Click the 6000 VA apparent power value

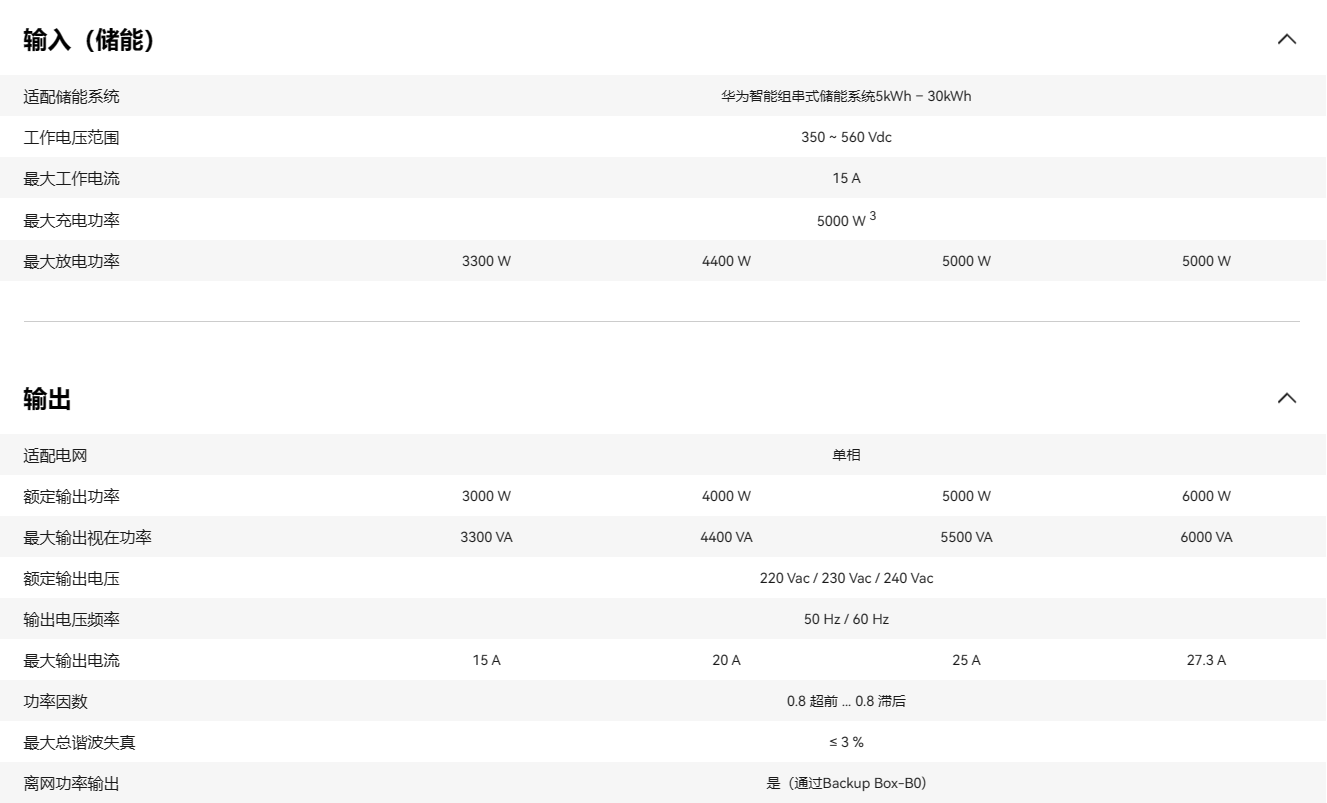coord(1205,537)
